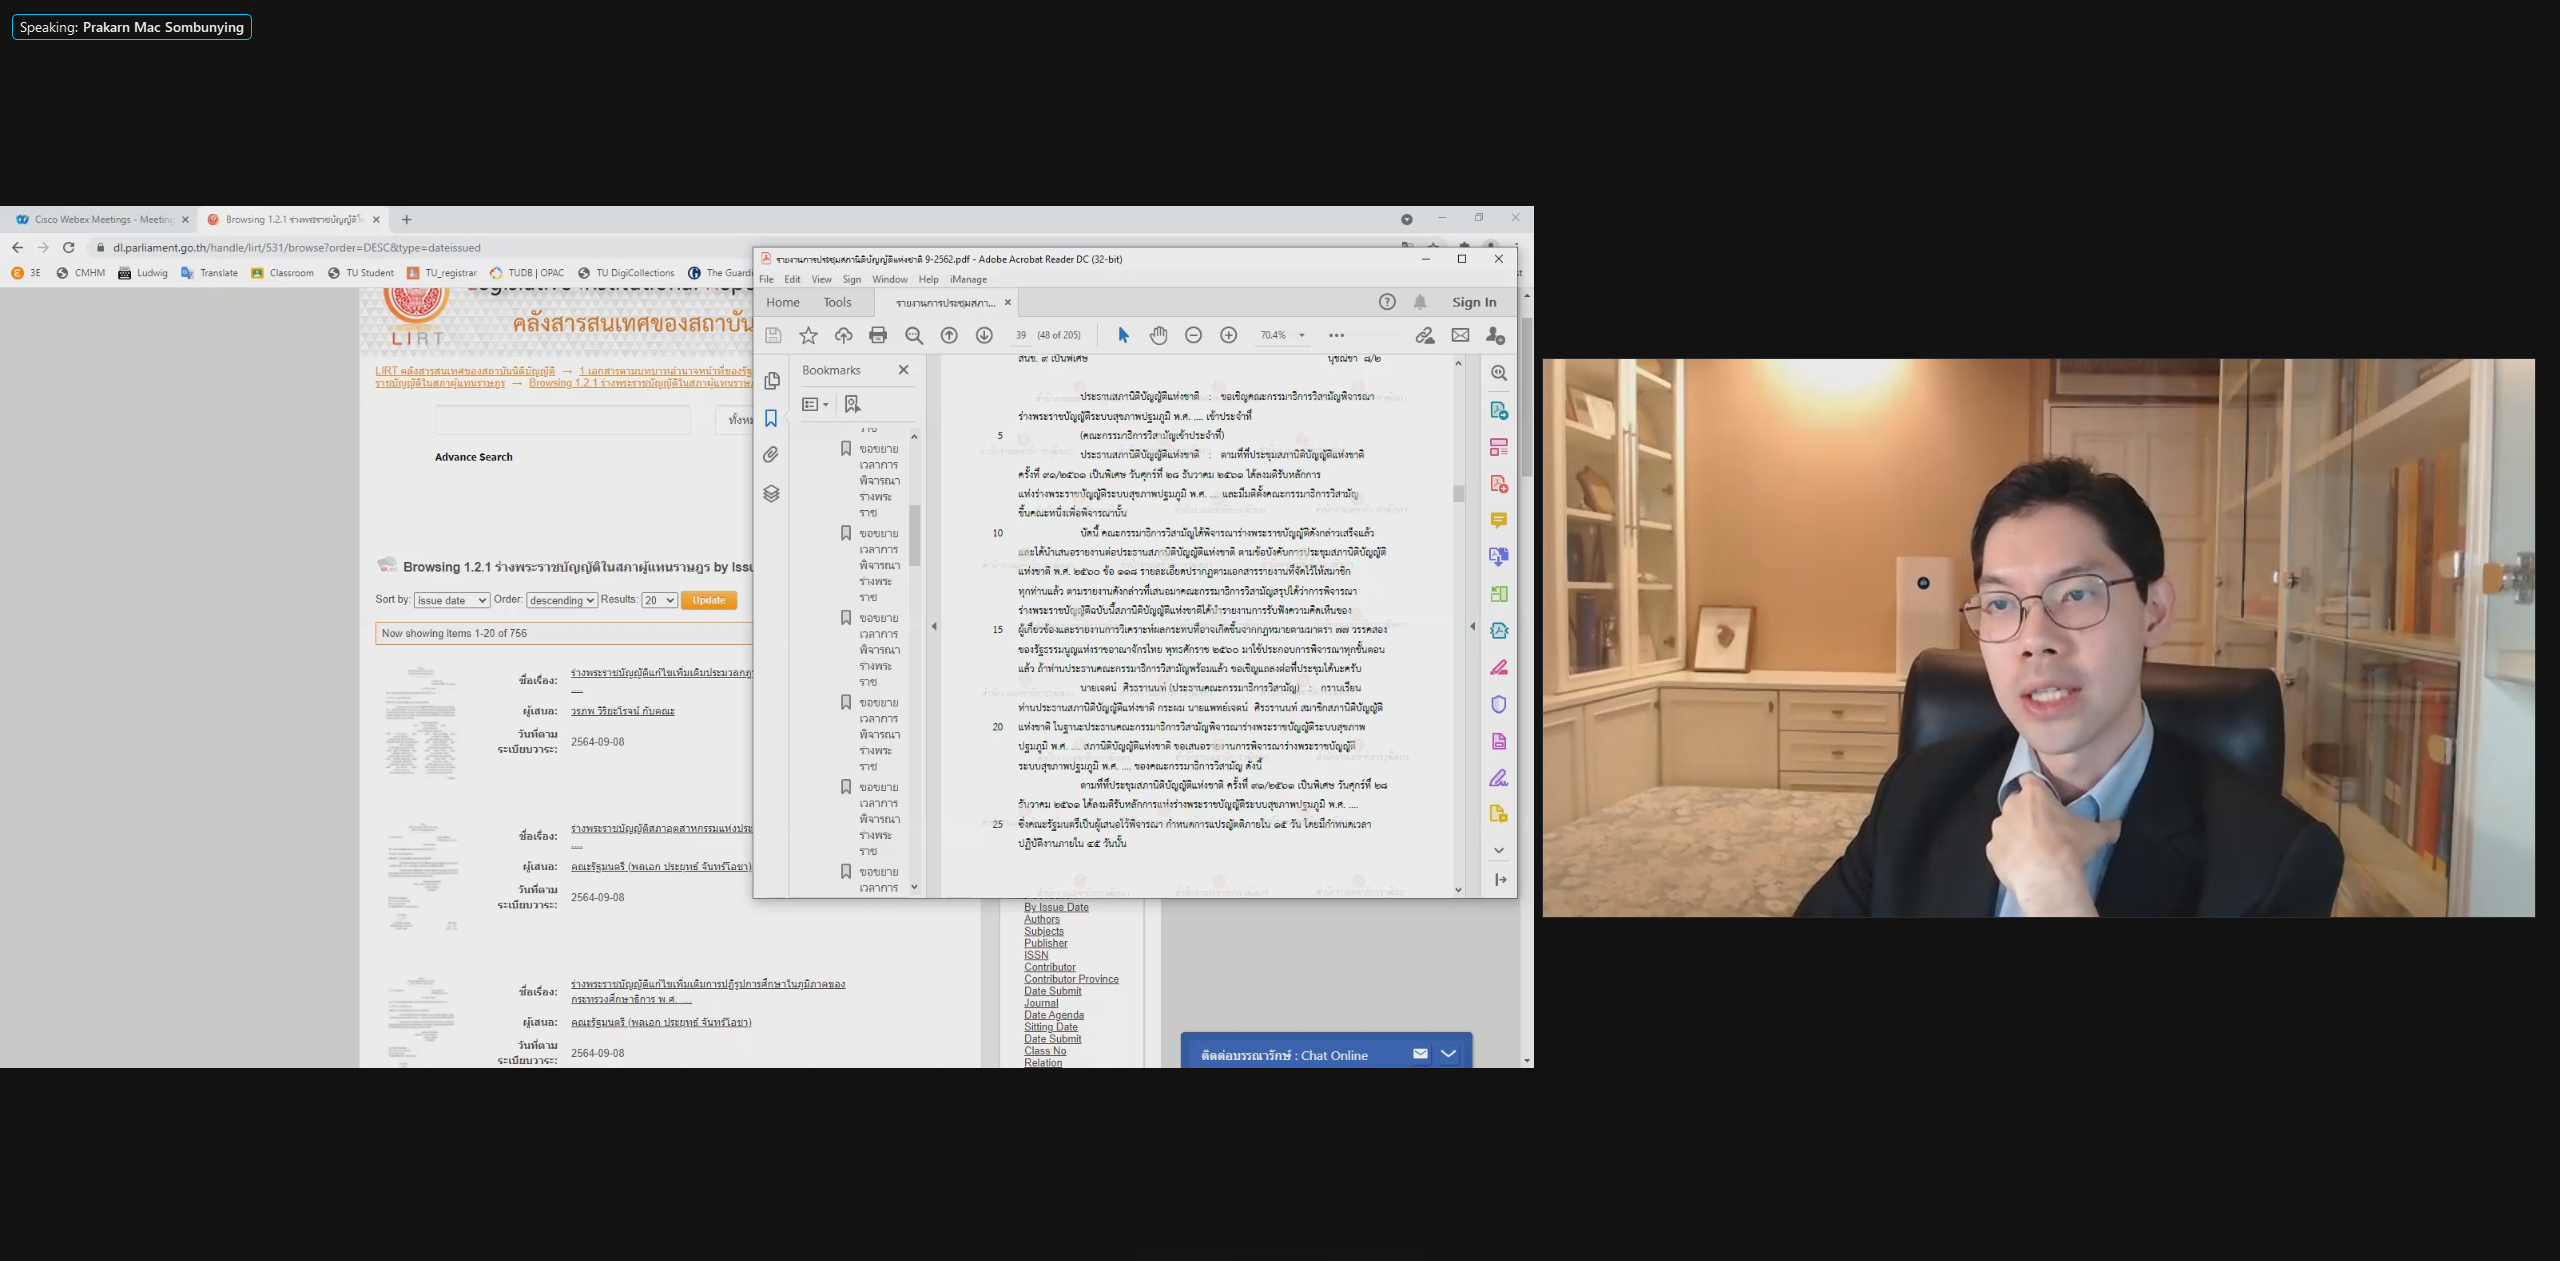The height and width of the screenshot is (1261, 2560).
Task: Open the Authors browse link
Action: click(x=1042, y=919)
